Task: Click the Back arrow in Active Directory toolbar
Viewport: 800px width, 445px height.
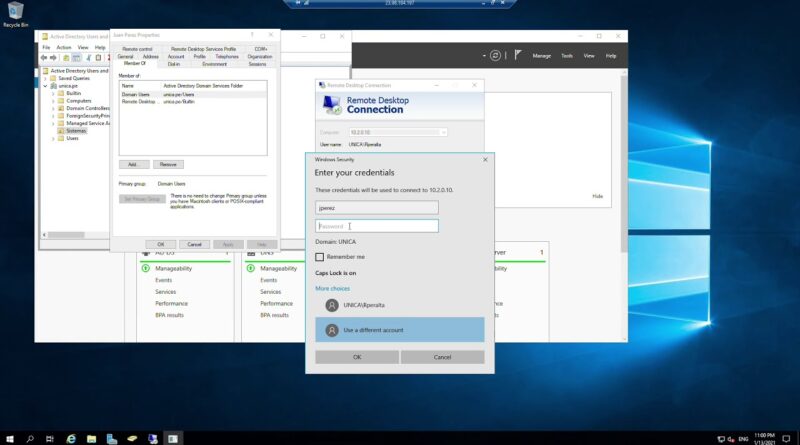Action: pyautogui.click(x=44, y=58)
